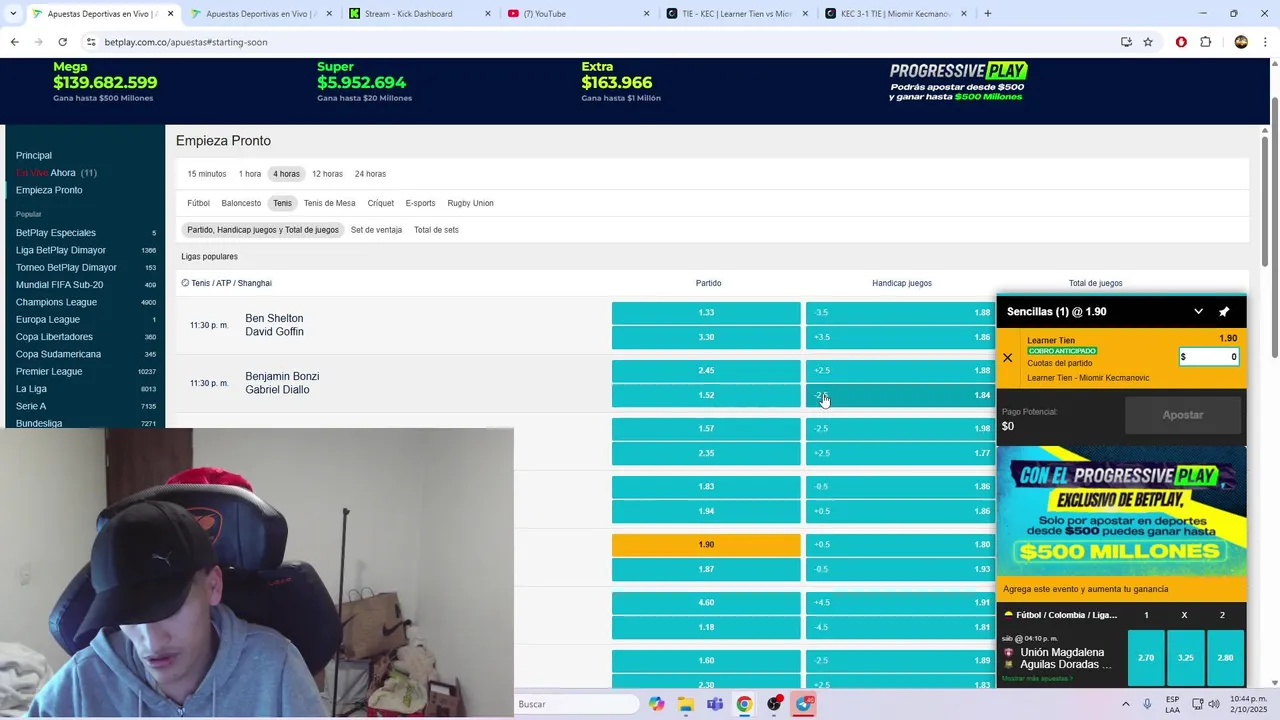Close the Stream - Kick Dashboard tab

tap(488, 13)
